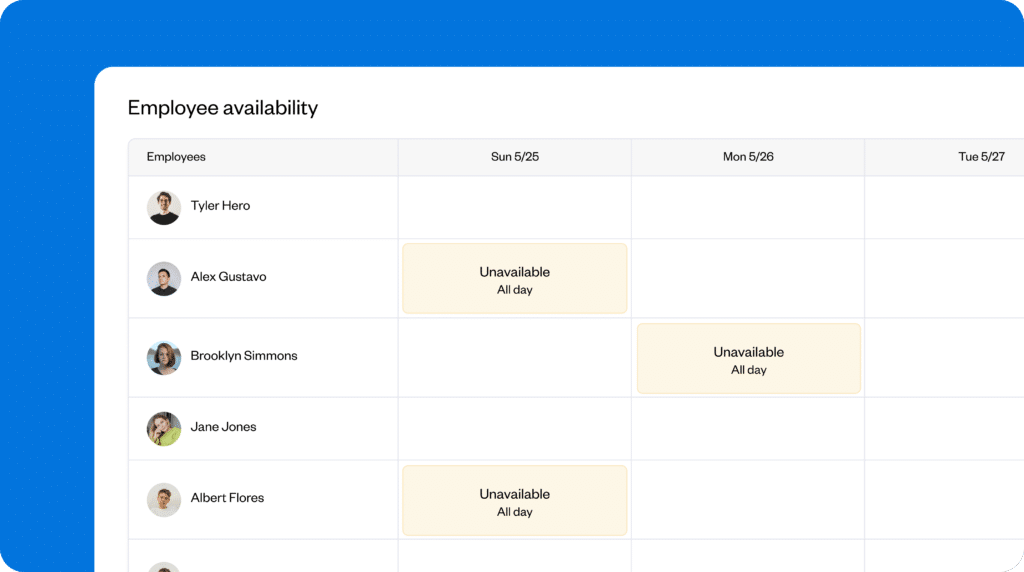Screen dimensions: 1024x572
Task: Click the Sun 5/25 column header
Action: [x=515, y=157]
